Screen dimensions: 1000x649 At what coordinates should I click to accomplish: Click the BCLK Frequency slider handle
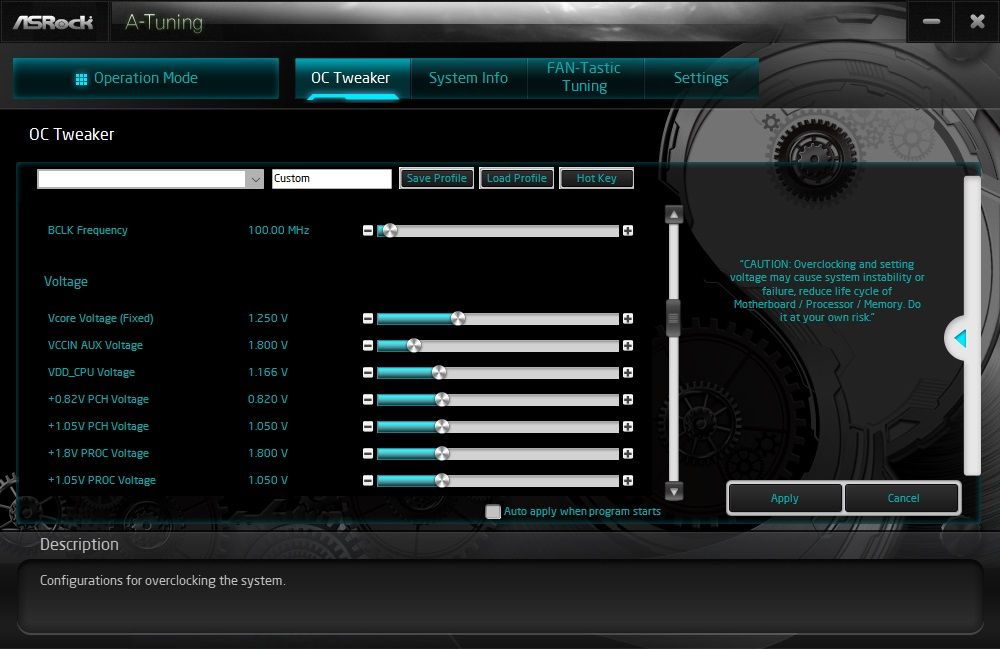point(390,230)
